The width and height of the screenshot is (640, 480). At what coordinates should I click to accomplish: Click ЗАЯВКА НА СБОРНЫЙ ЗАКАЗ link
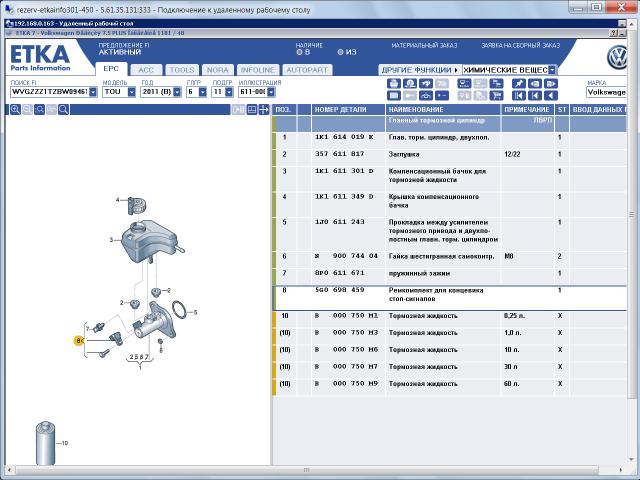[x=520, y=45]
